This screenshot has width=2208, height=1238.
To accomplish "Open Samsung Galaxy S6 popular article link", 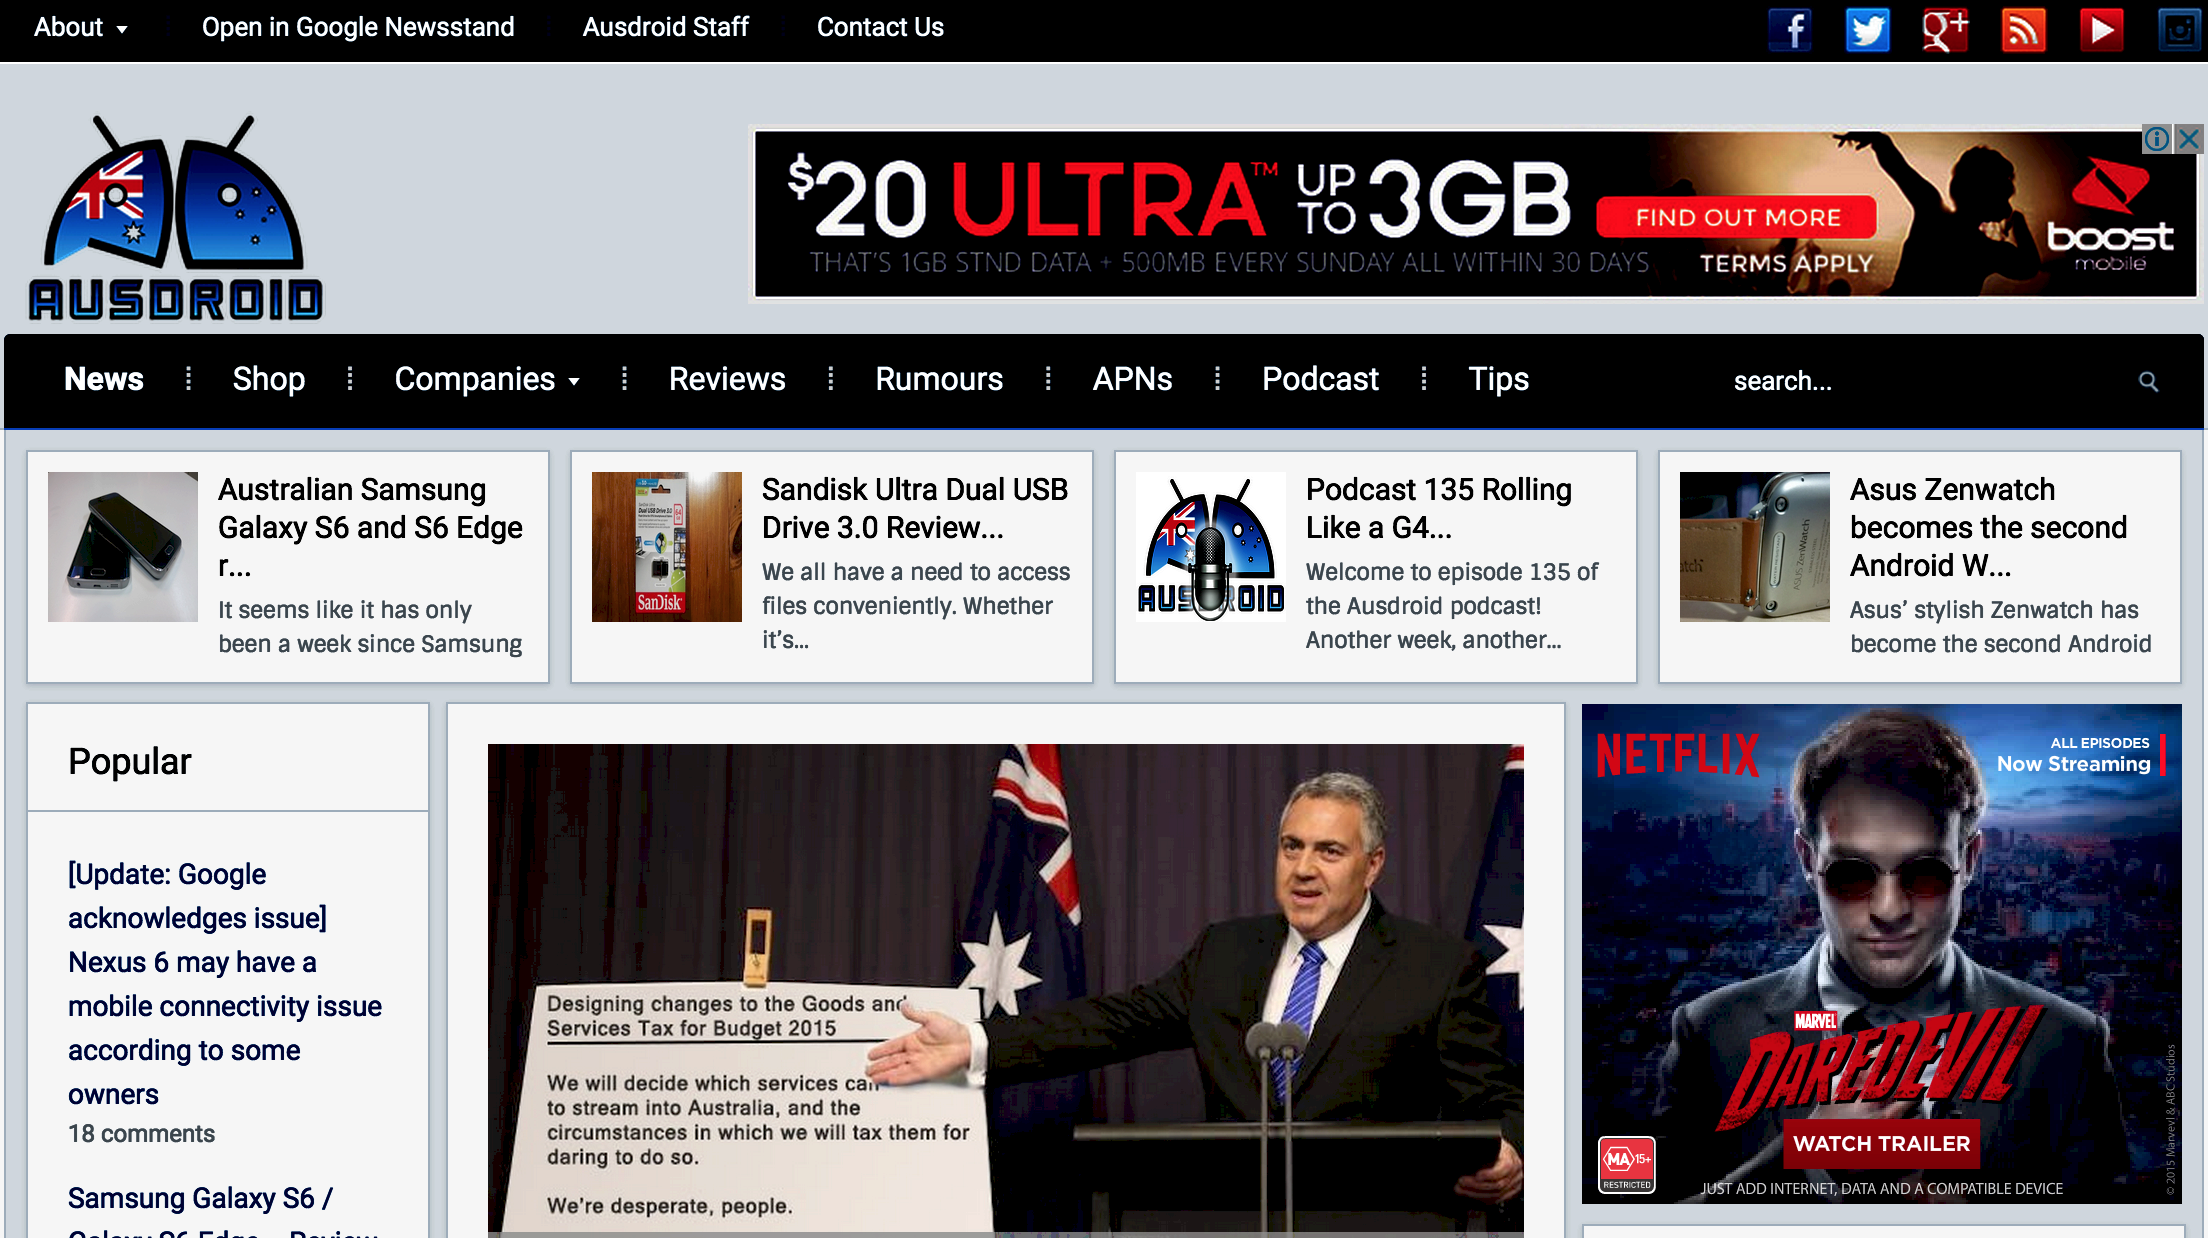I will pos(223,1210).
